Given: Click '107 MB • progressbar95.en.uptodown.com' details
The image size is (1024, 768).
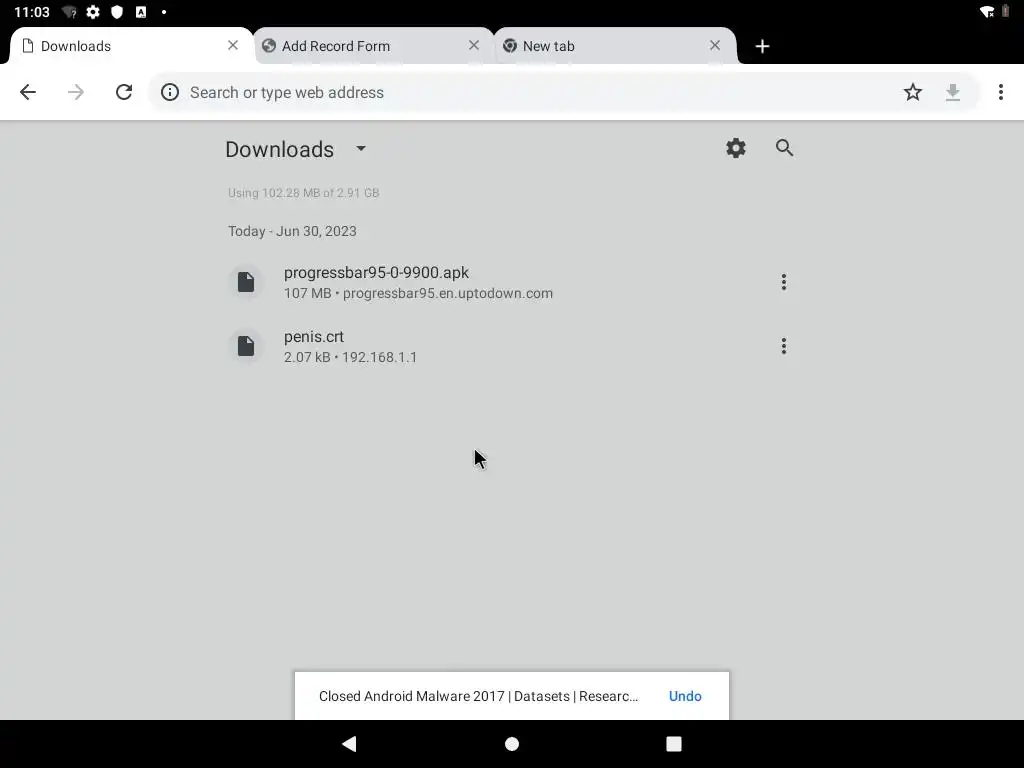Looking at the screenshot, I should click(x=418, y=293).
